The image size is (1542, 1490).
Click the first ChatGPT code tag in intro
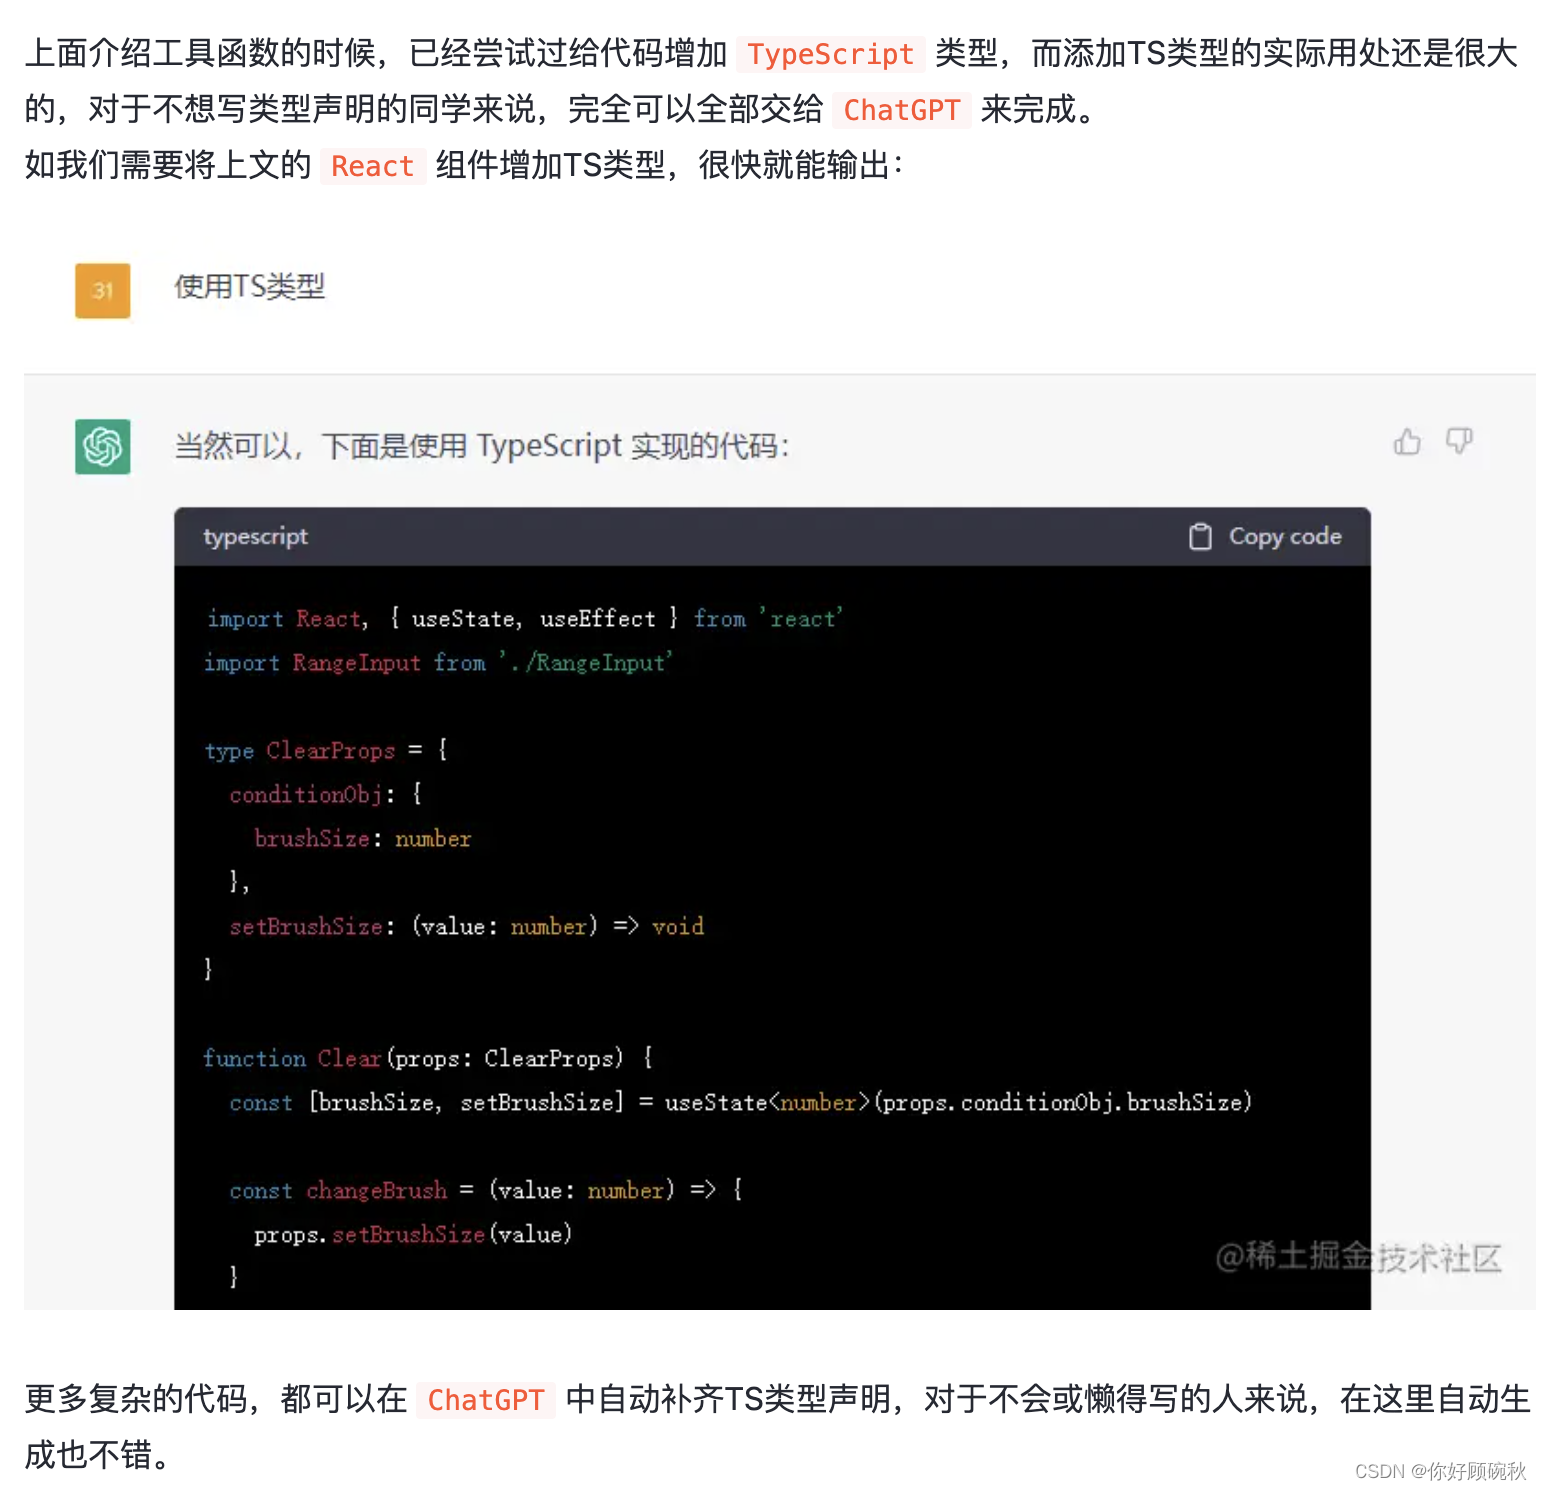point(901,110)
